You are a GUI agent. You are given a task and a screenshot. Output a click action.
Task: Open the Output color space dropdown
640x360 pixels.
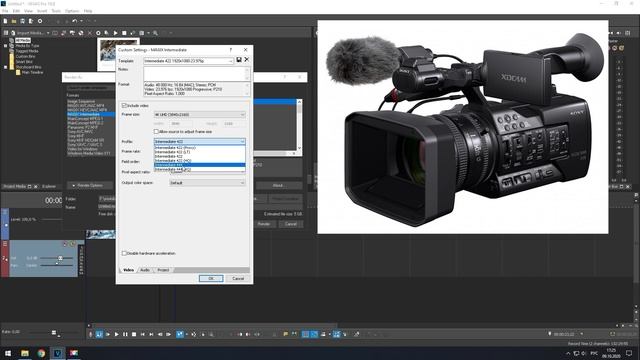(242, 183)
